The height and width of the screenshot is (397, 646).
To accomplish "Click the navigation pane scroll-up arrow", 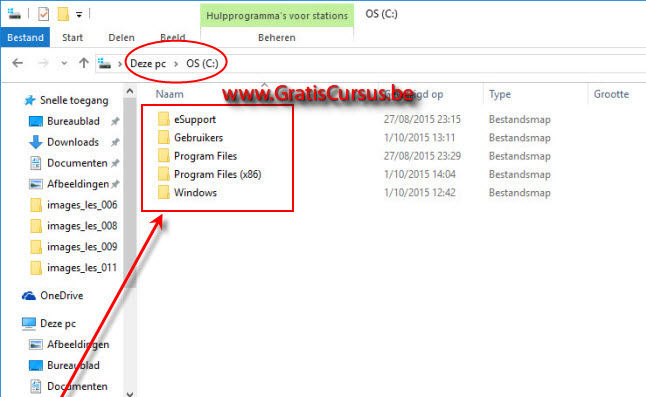I will (130, 91).
